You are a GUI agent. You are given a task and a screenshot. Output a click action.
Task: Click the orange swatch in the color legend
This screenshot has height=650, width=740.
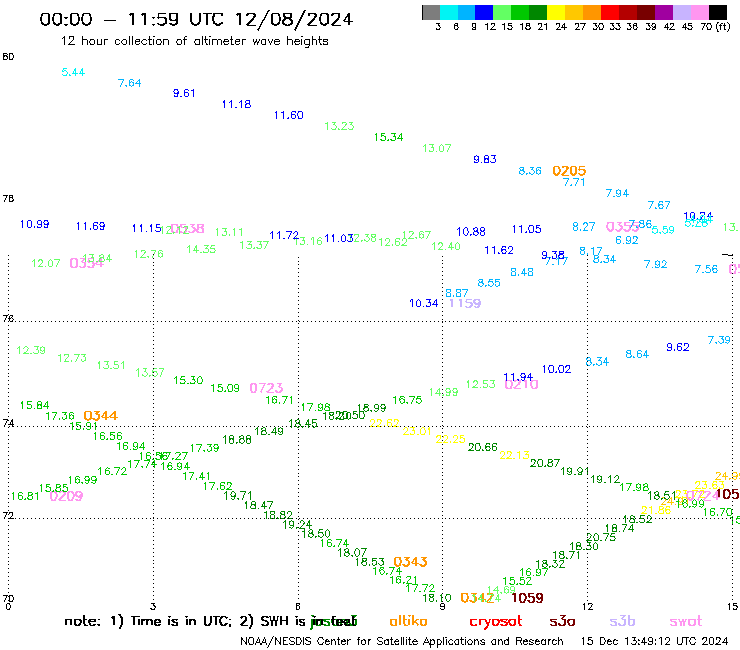click(591, 12)
